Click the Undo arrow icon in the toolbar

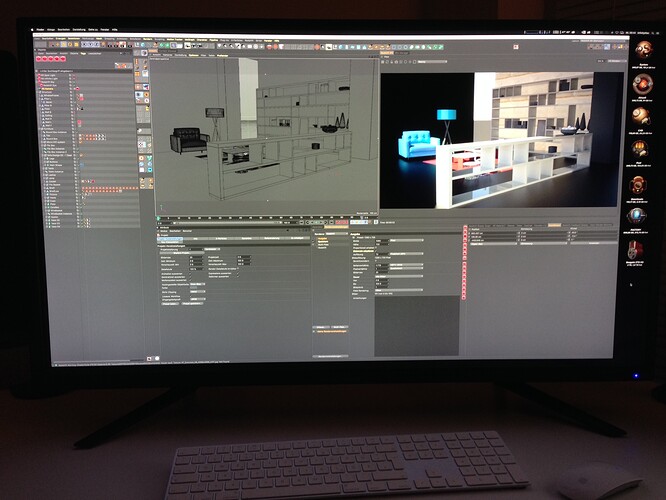(37, 44)
